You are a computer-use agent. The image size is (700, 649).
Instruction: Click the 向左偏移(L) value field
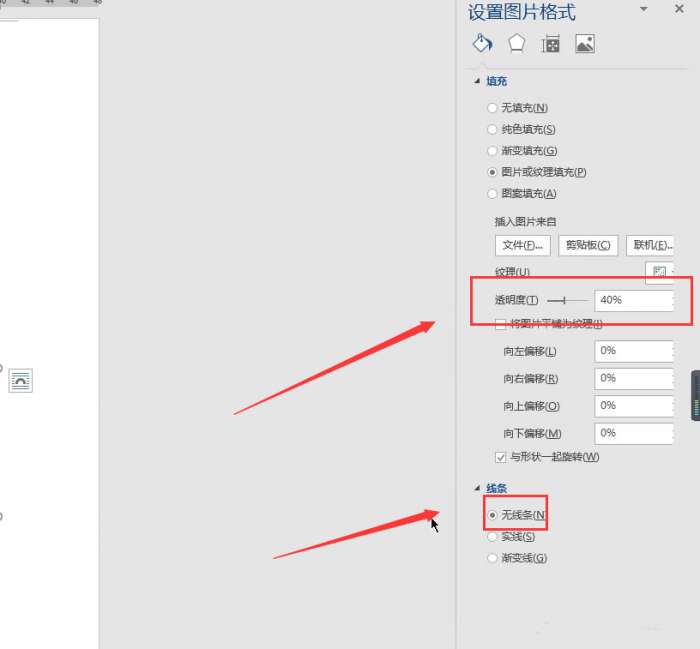633,351
